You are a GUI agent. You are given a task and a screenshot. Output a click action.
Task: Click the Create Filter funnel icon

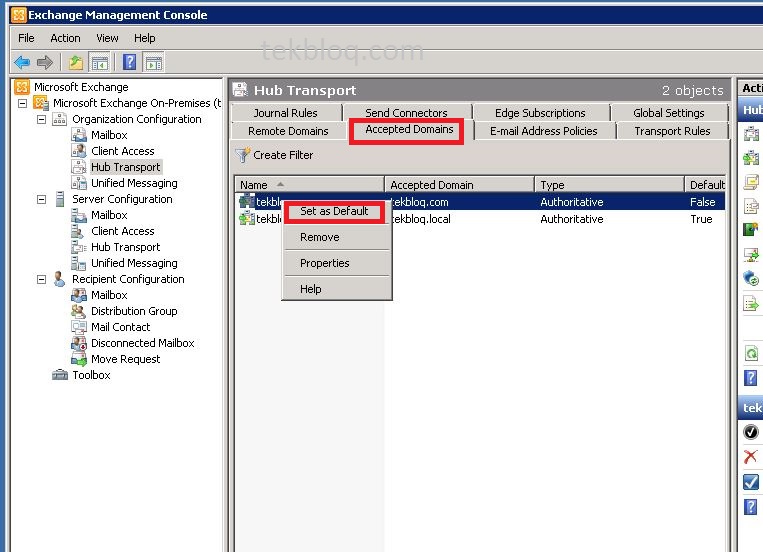(x=242, y=155)
